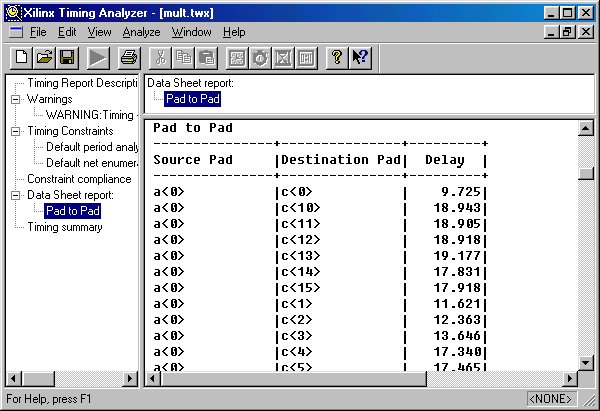Click the clock-gear analysis toolbar icon
This screenshot has height=411, width=600.
click(x=260, y=58)
